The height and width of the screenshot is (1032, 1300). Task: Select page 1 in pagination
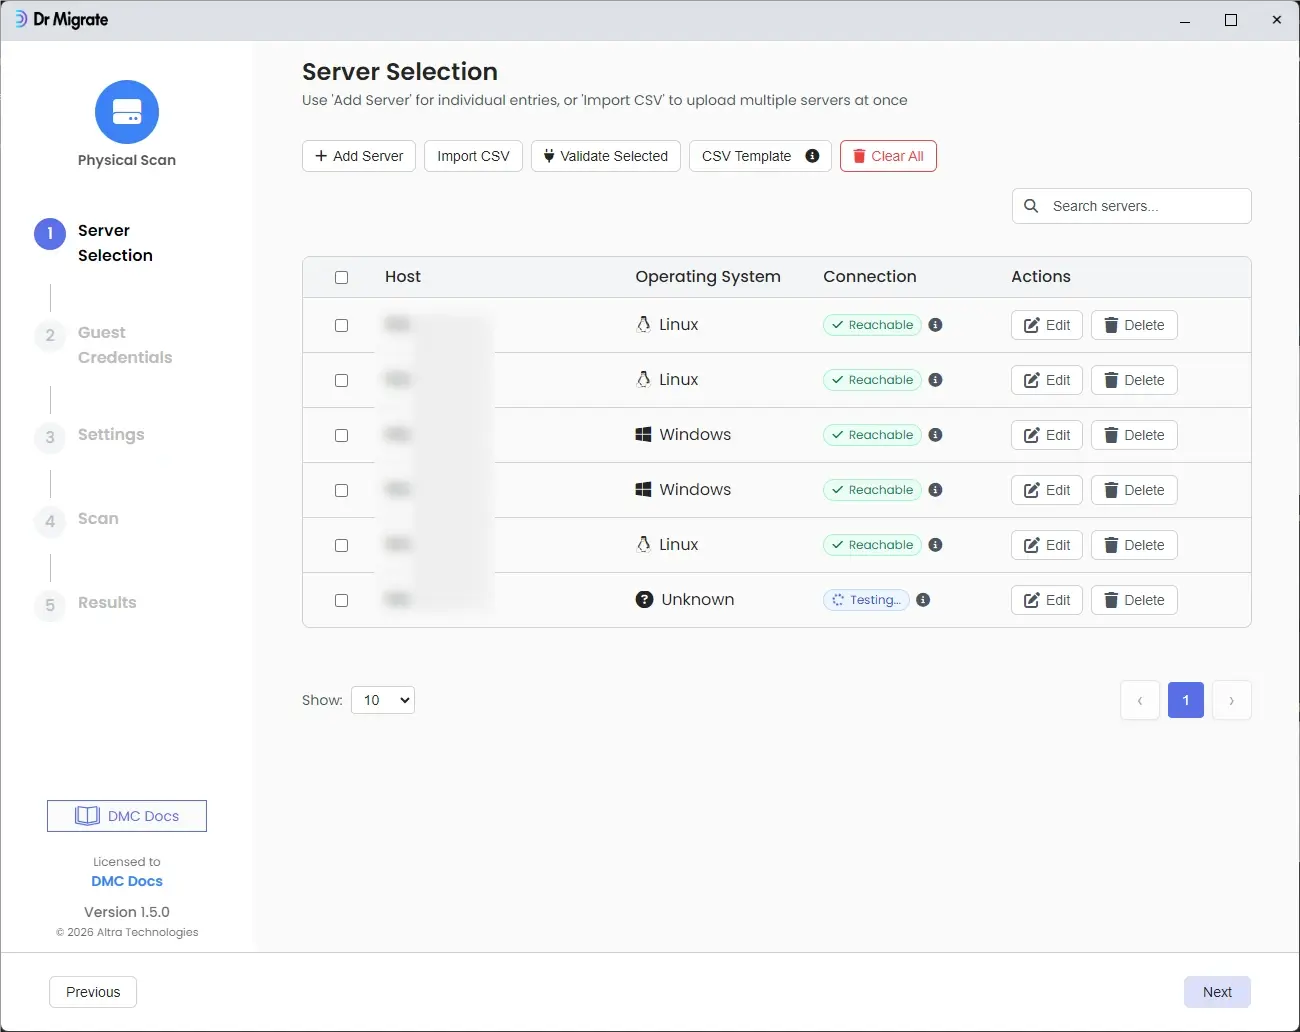coord(1186,700)
